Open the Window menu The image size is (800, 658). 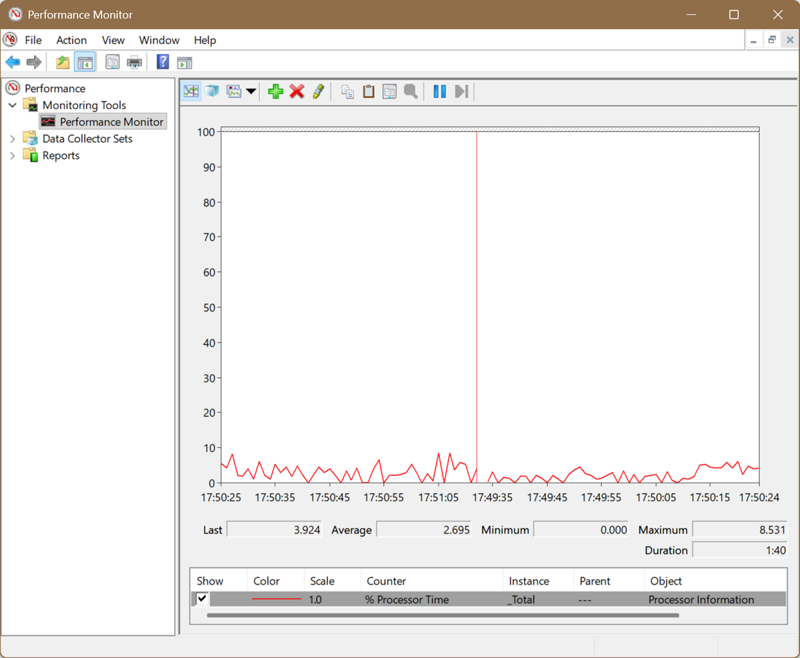[x=158, y=40]
